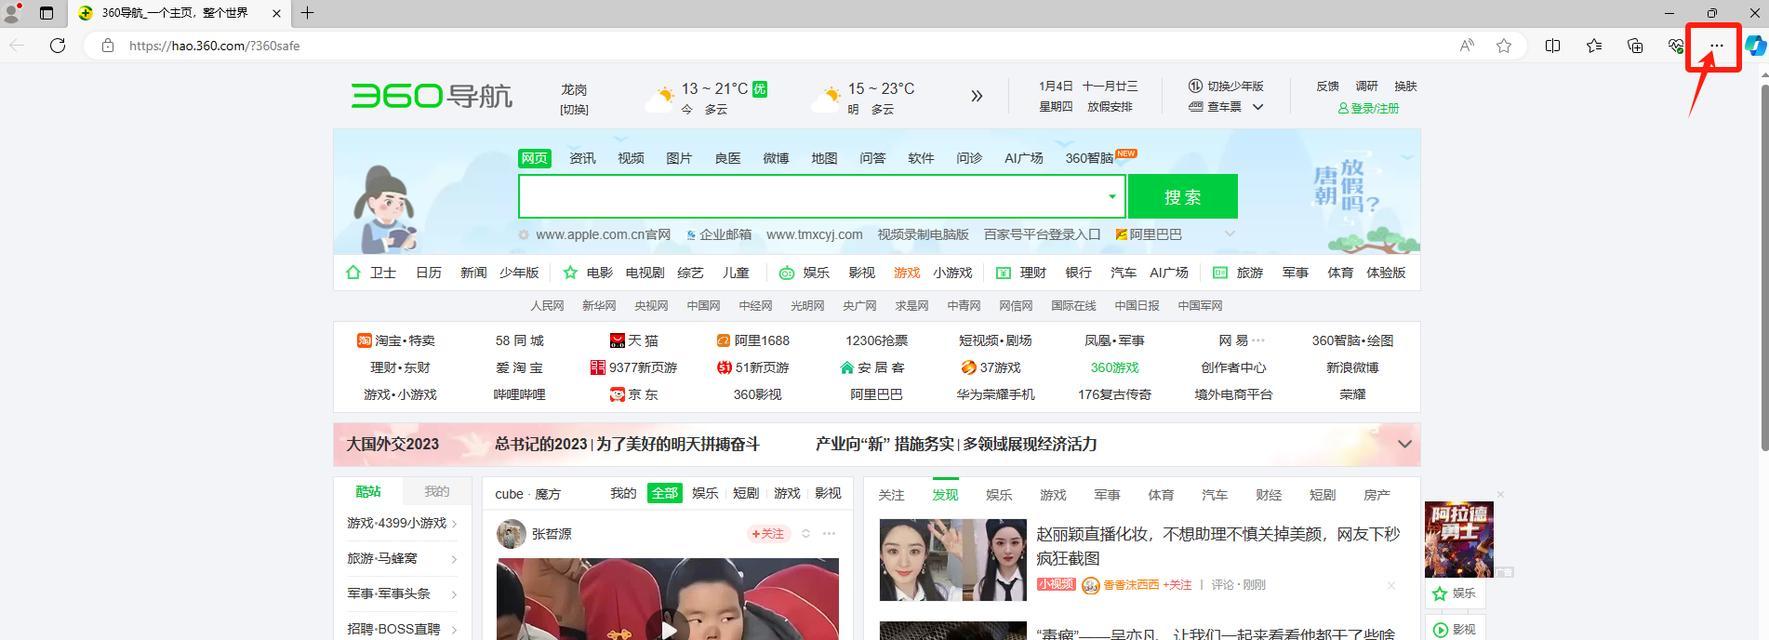Open the tab actions menu icon
1769x640 pixels.
46,13
